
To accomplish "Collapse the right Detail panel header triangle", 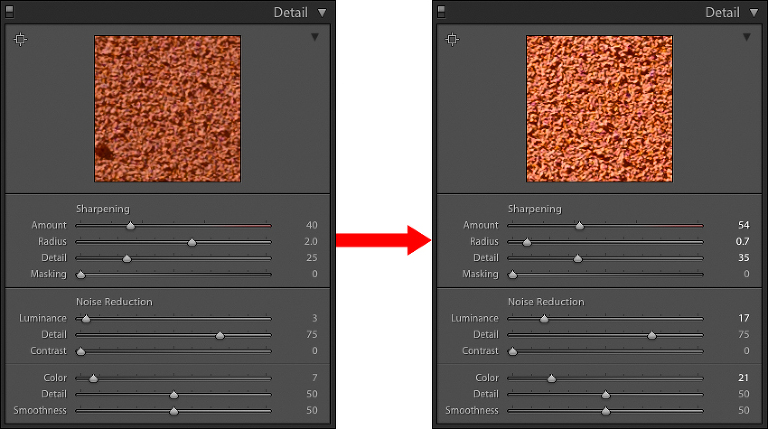I will [754, 13].
